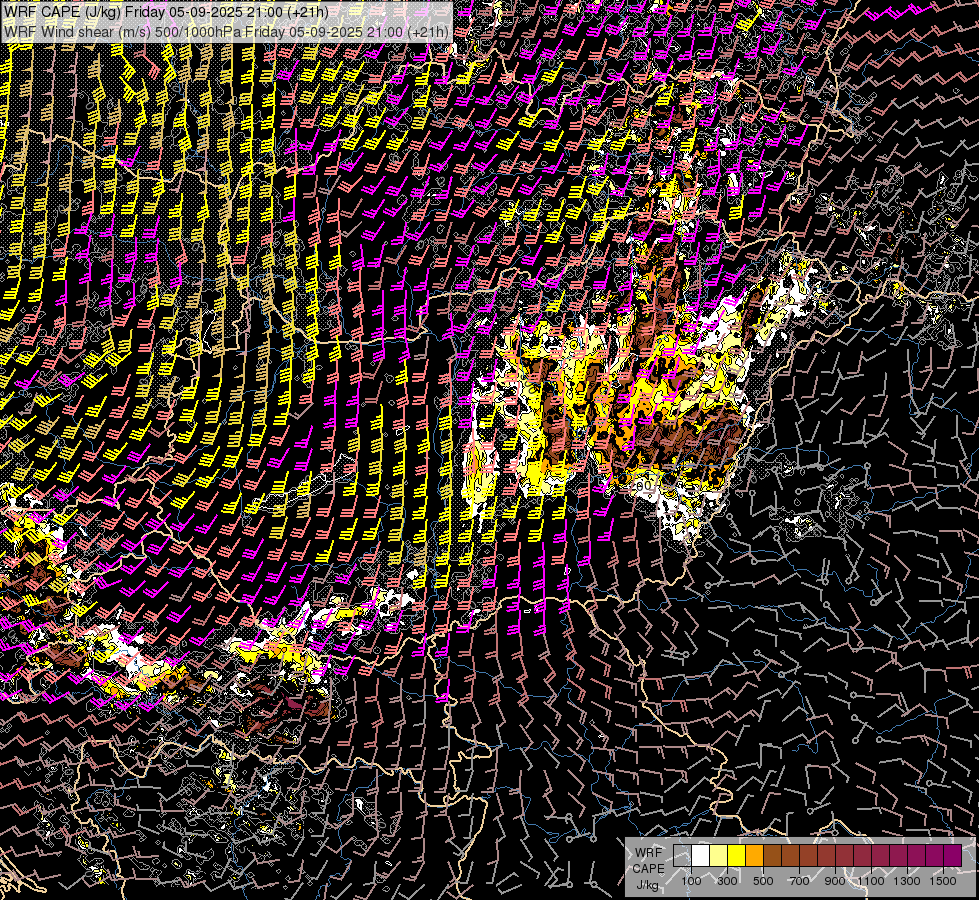The width and height of the screenshot is (979, 900).
Task: Click the WRF CAPE (J/kg) title line
Action: (x=166, y=12)
